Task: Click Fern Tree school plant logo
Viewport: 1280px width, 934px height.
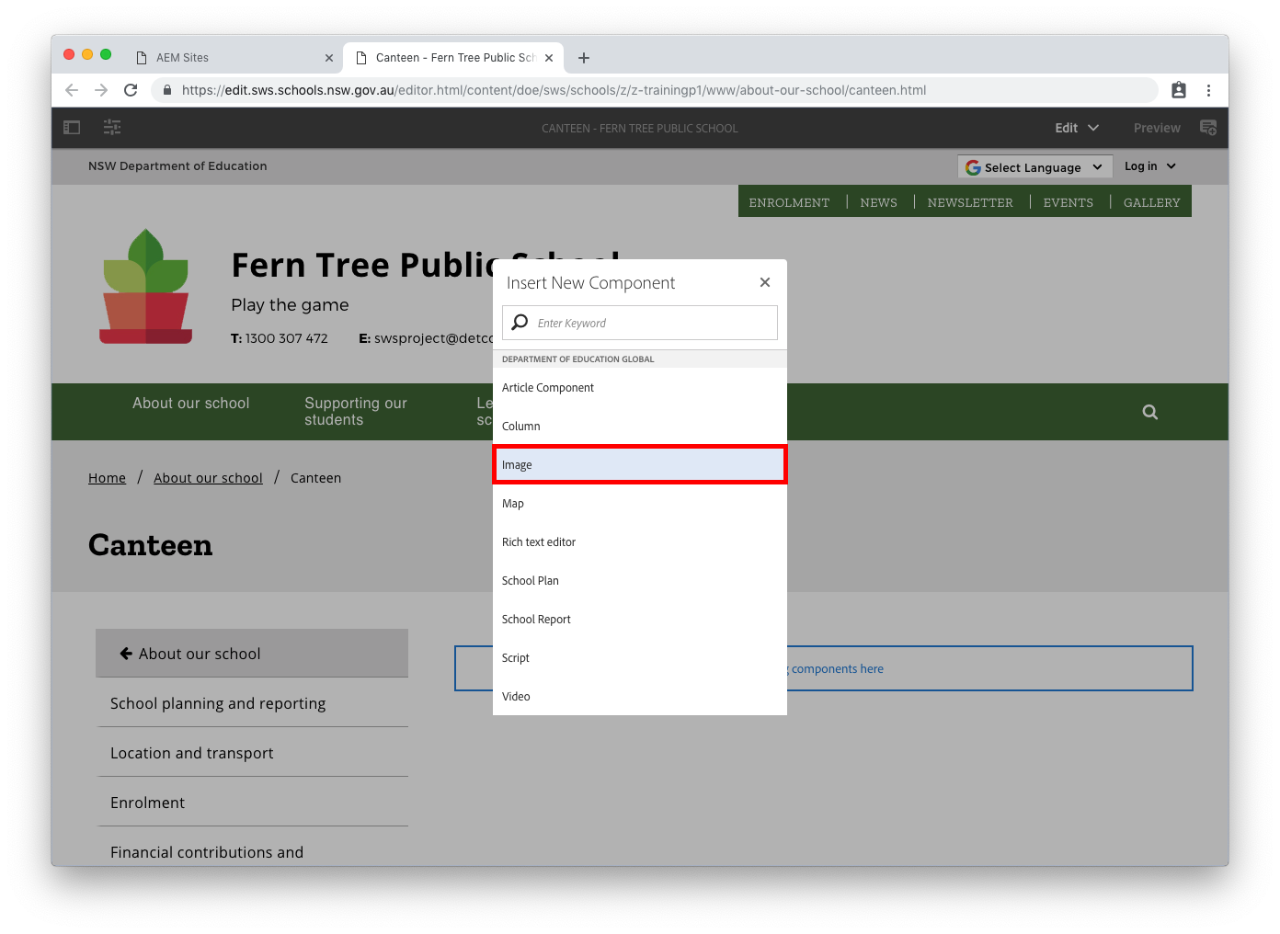Action: pyautogui.click(x=146, y=286)
